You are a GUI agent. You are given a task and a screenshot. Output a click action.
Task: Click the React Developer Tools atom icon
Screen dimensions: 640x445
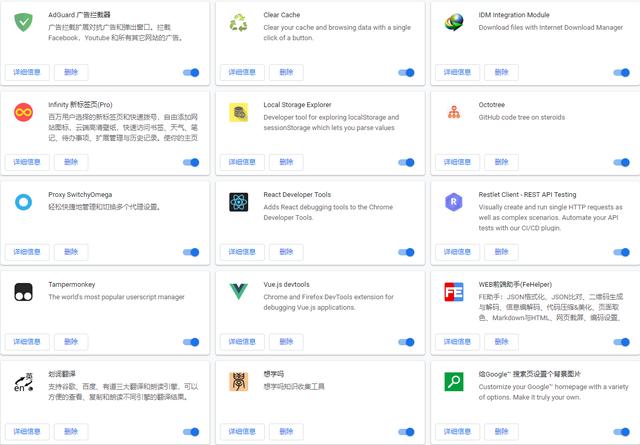tap(238, 202)
